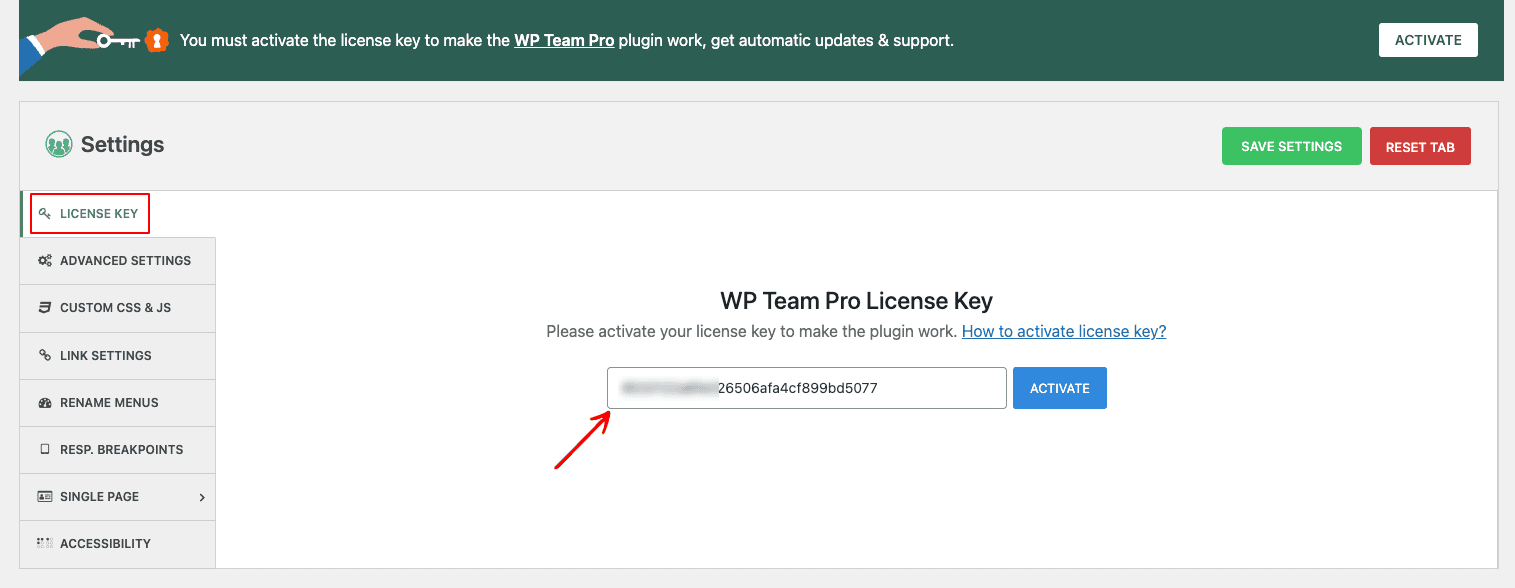The width and height of the screenshot is (1515, 588).
Task: Click the braille icon on ACCESSIBILITY
Action: click(44, 543)
